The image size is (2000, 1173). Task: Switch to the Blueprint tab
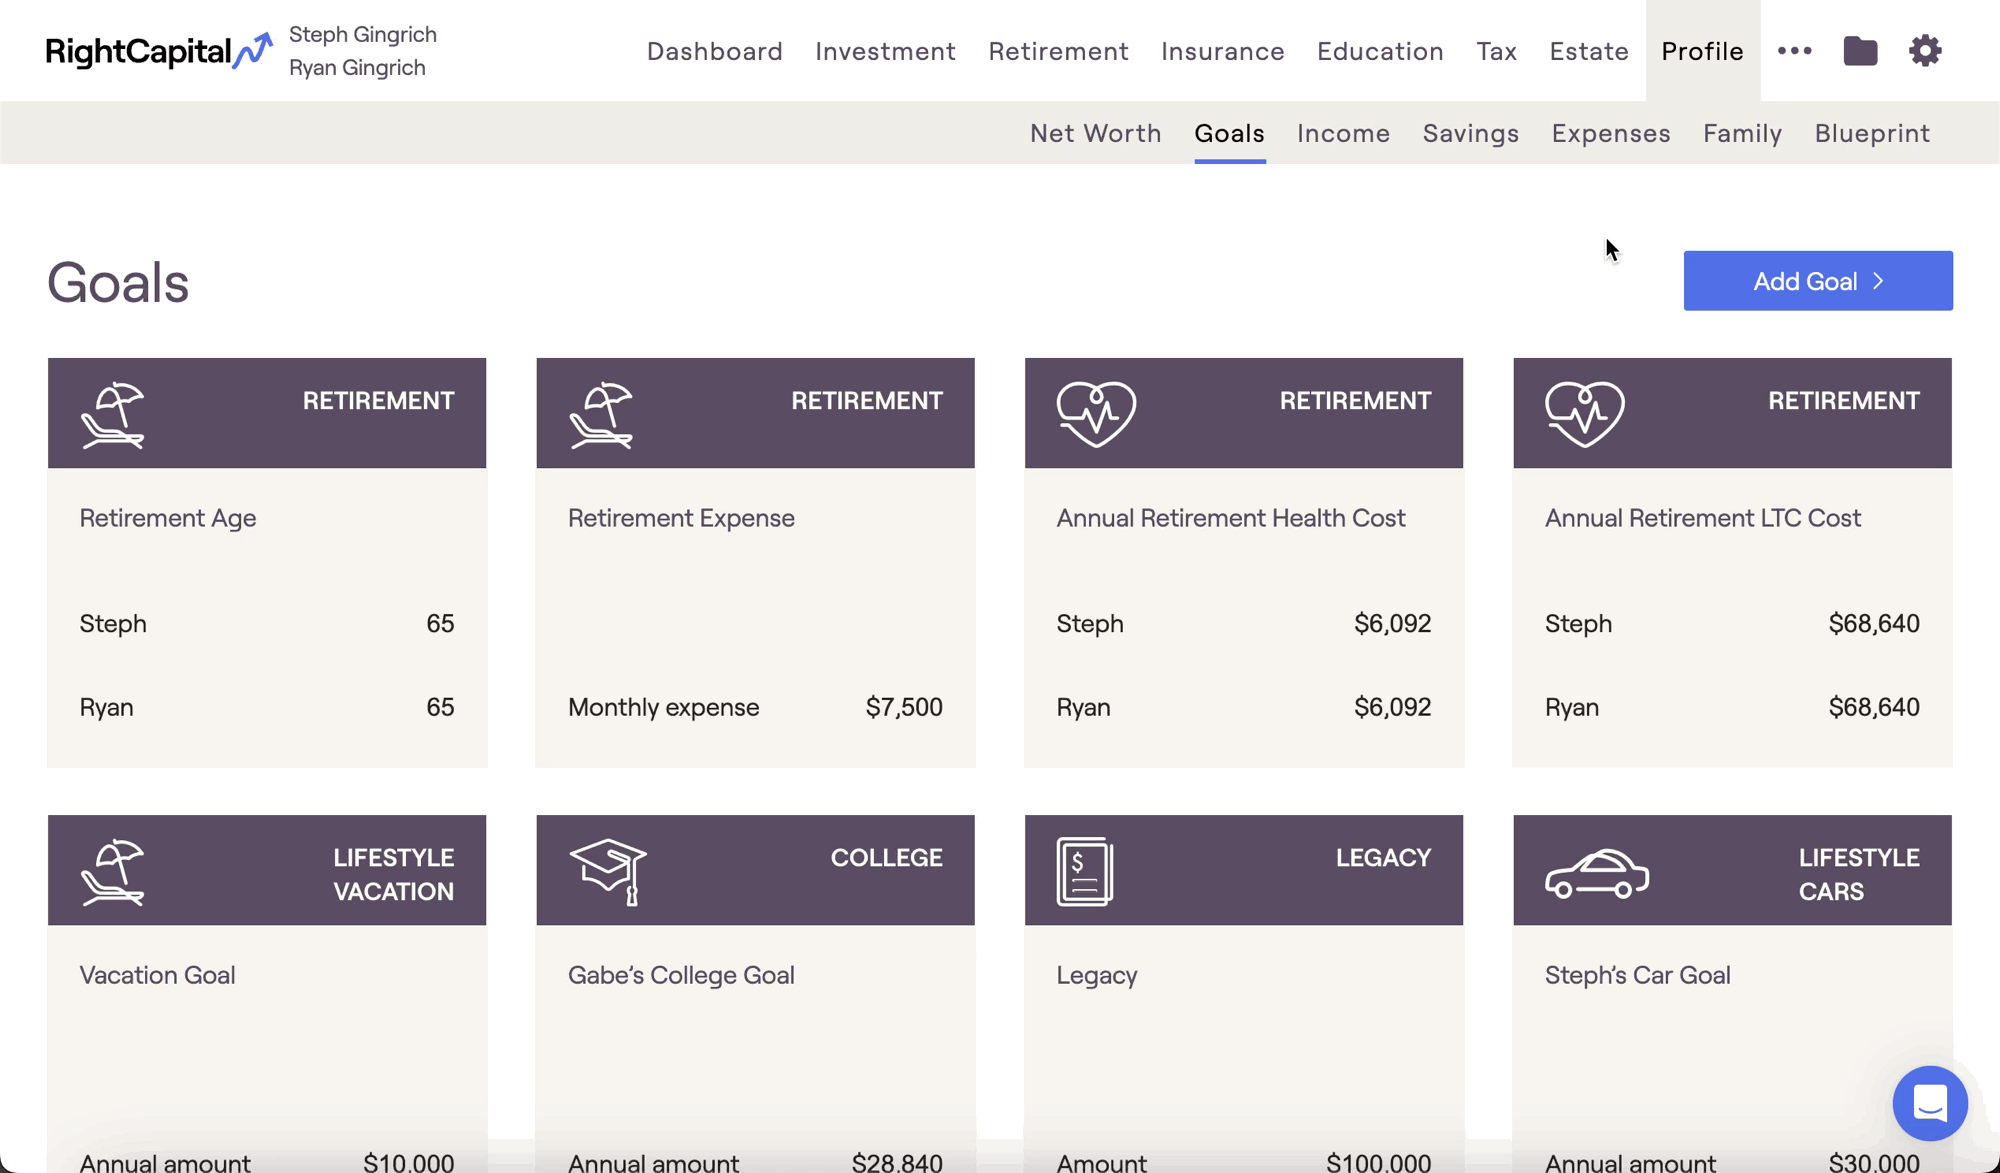tap(1872, 133)
